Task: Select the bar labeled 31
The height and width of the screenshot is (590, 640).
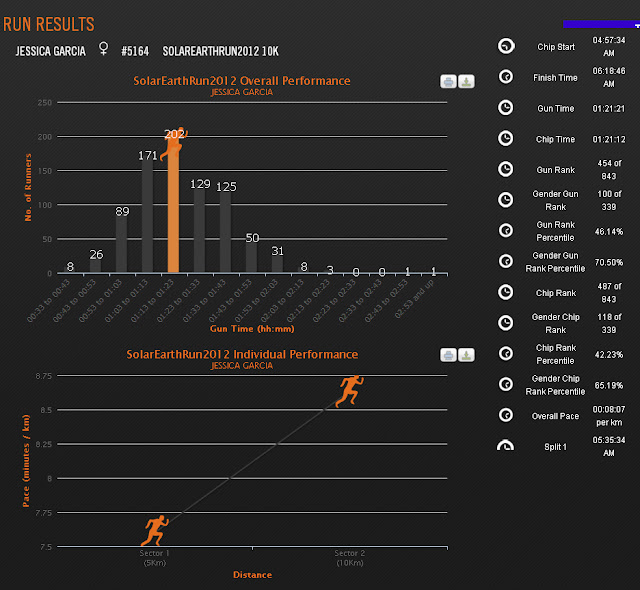Action: pyautogui.click(x=278, y=264)
